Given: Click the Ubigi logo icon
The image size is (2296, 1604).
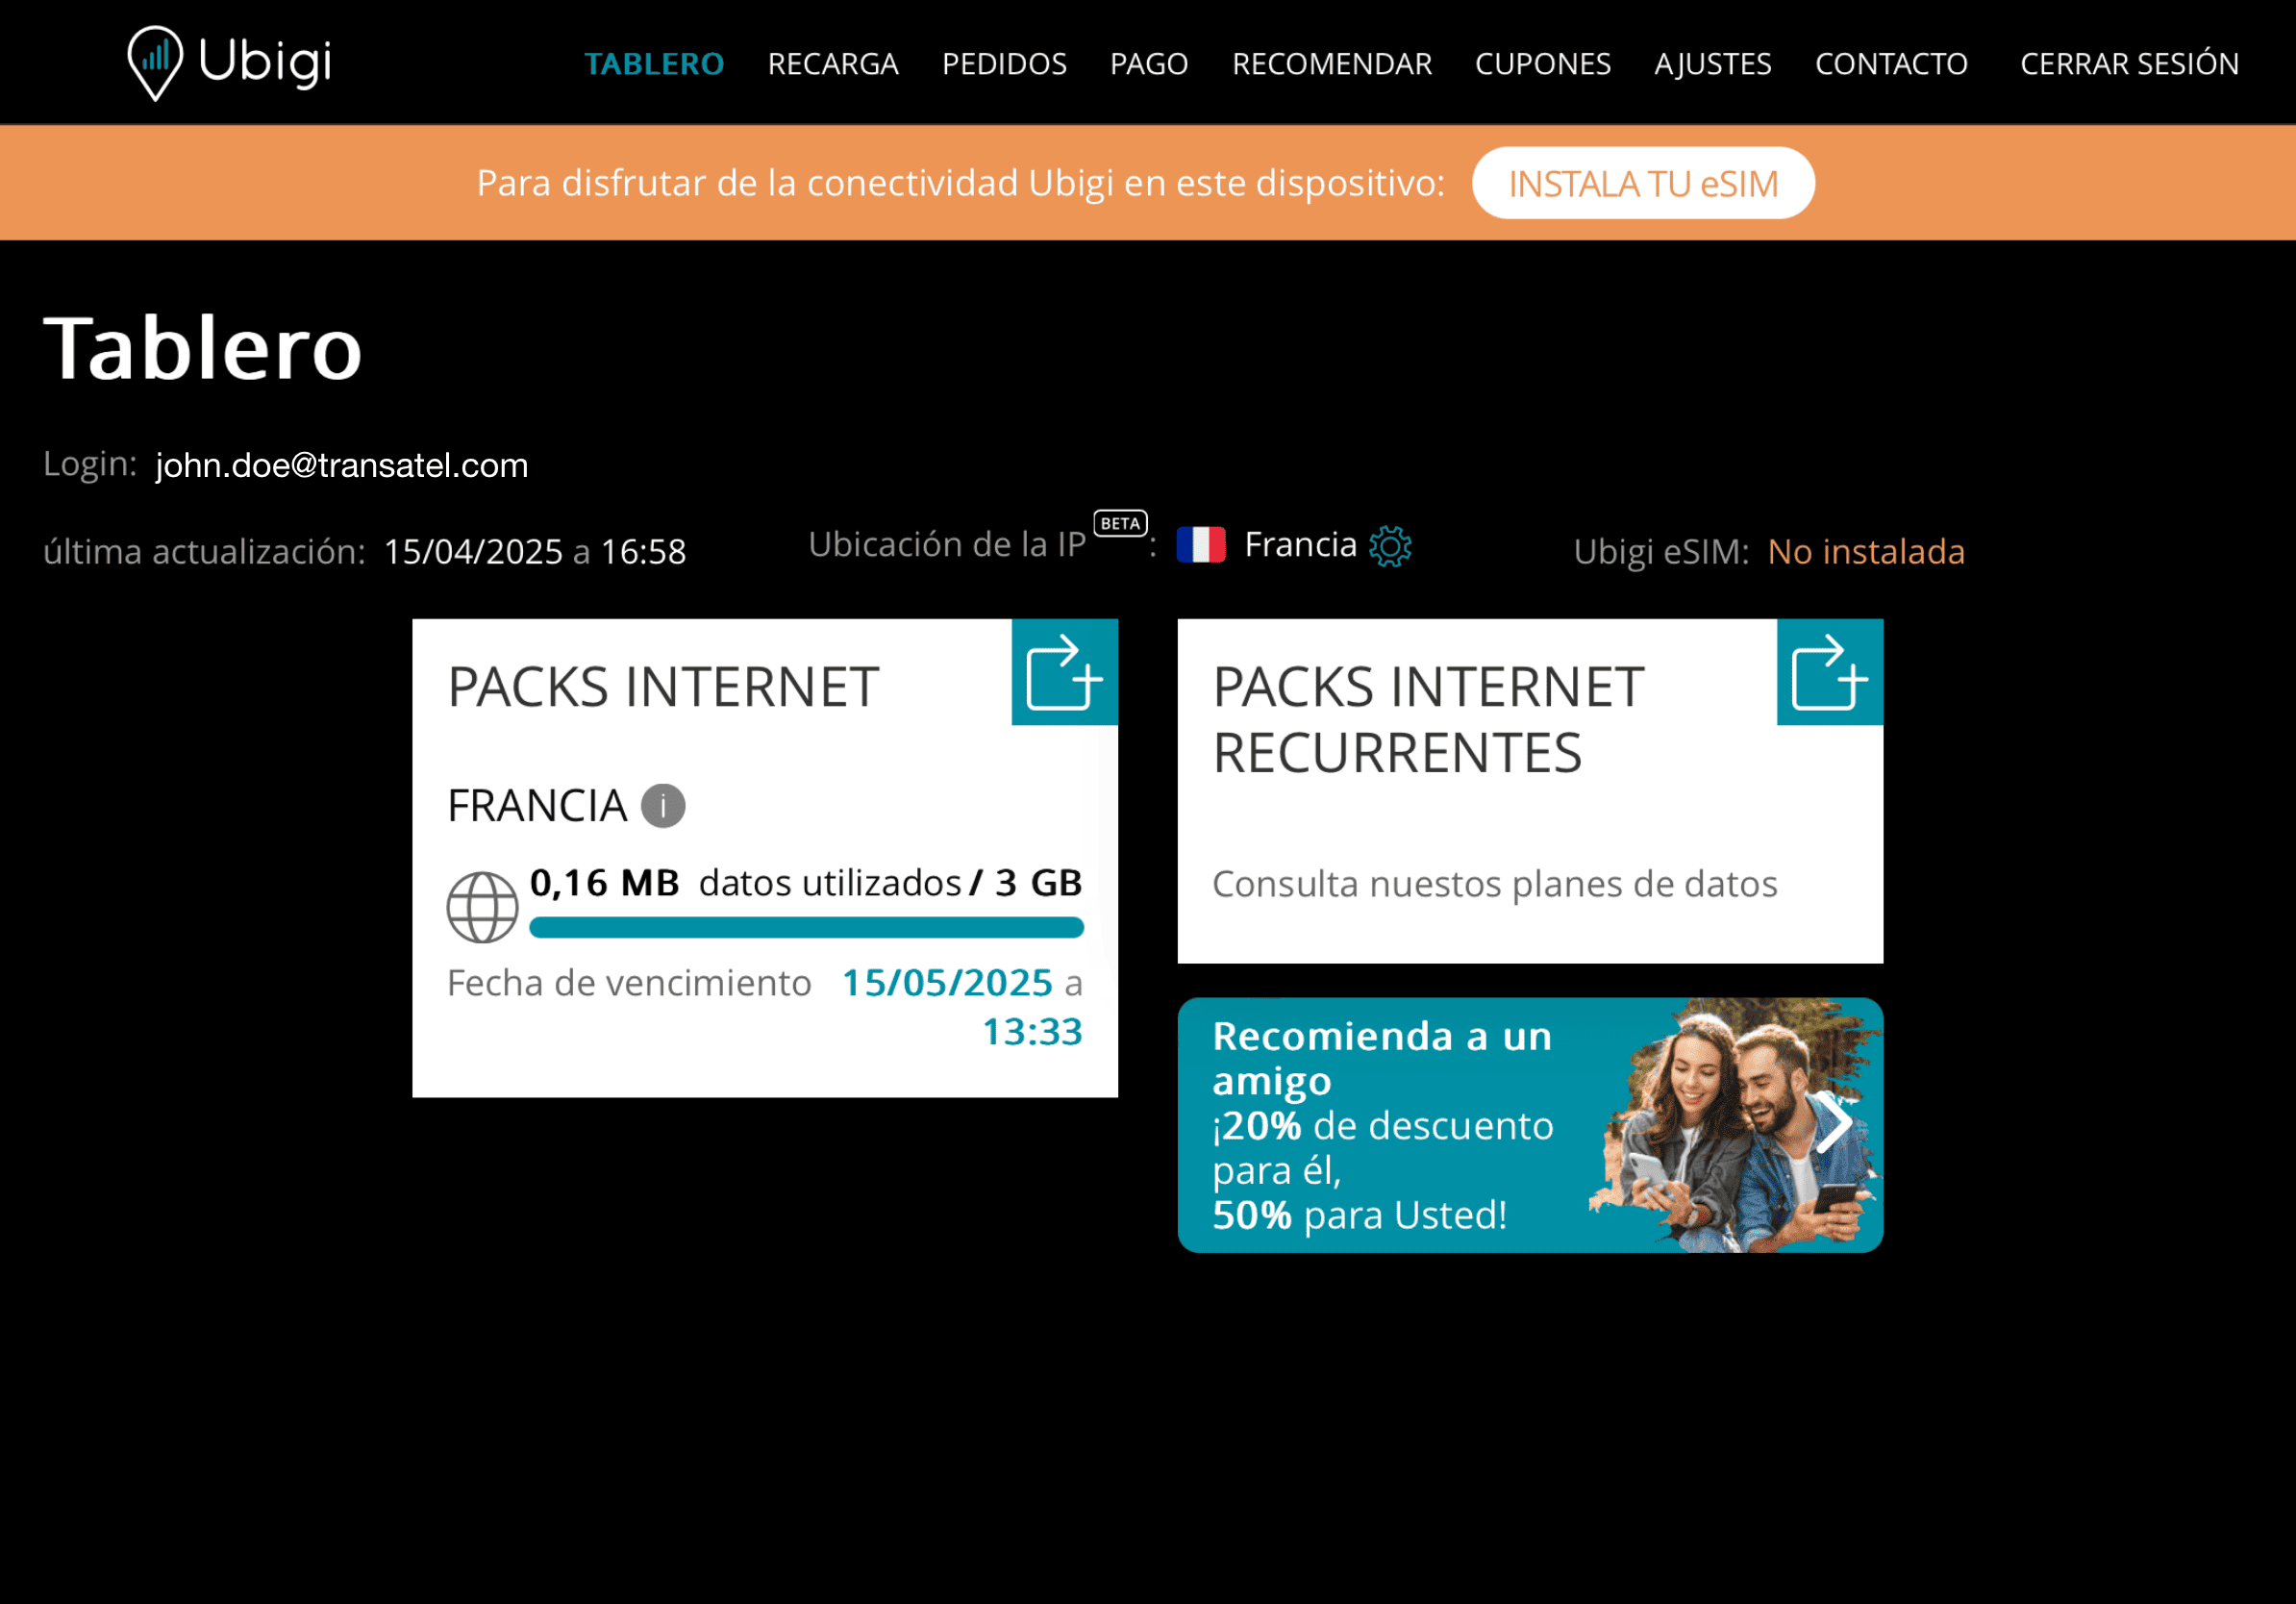Looking at the screenshot, I should click(x=155, y=62).
